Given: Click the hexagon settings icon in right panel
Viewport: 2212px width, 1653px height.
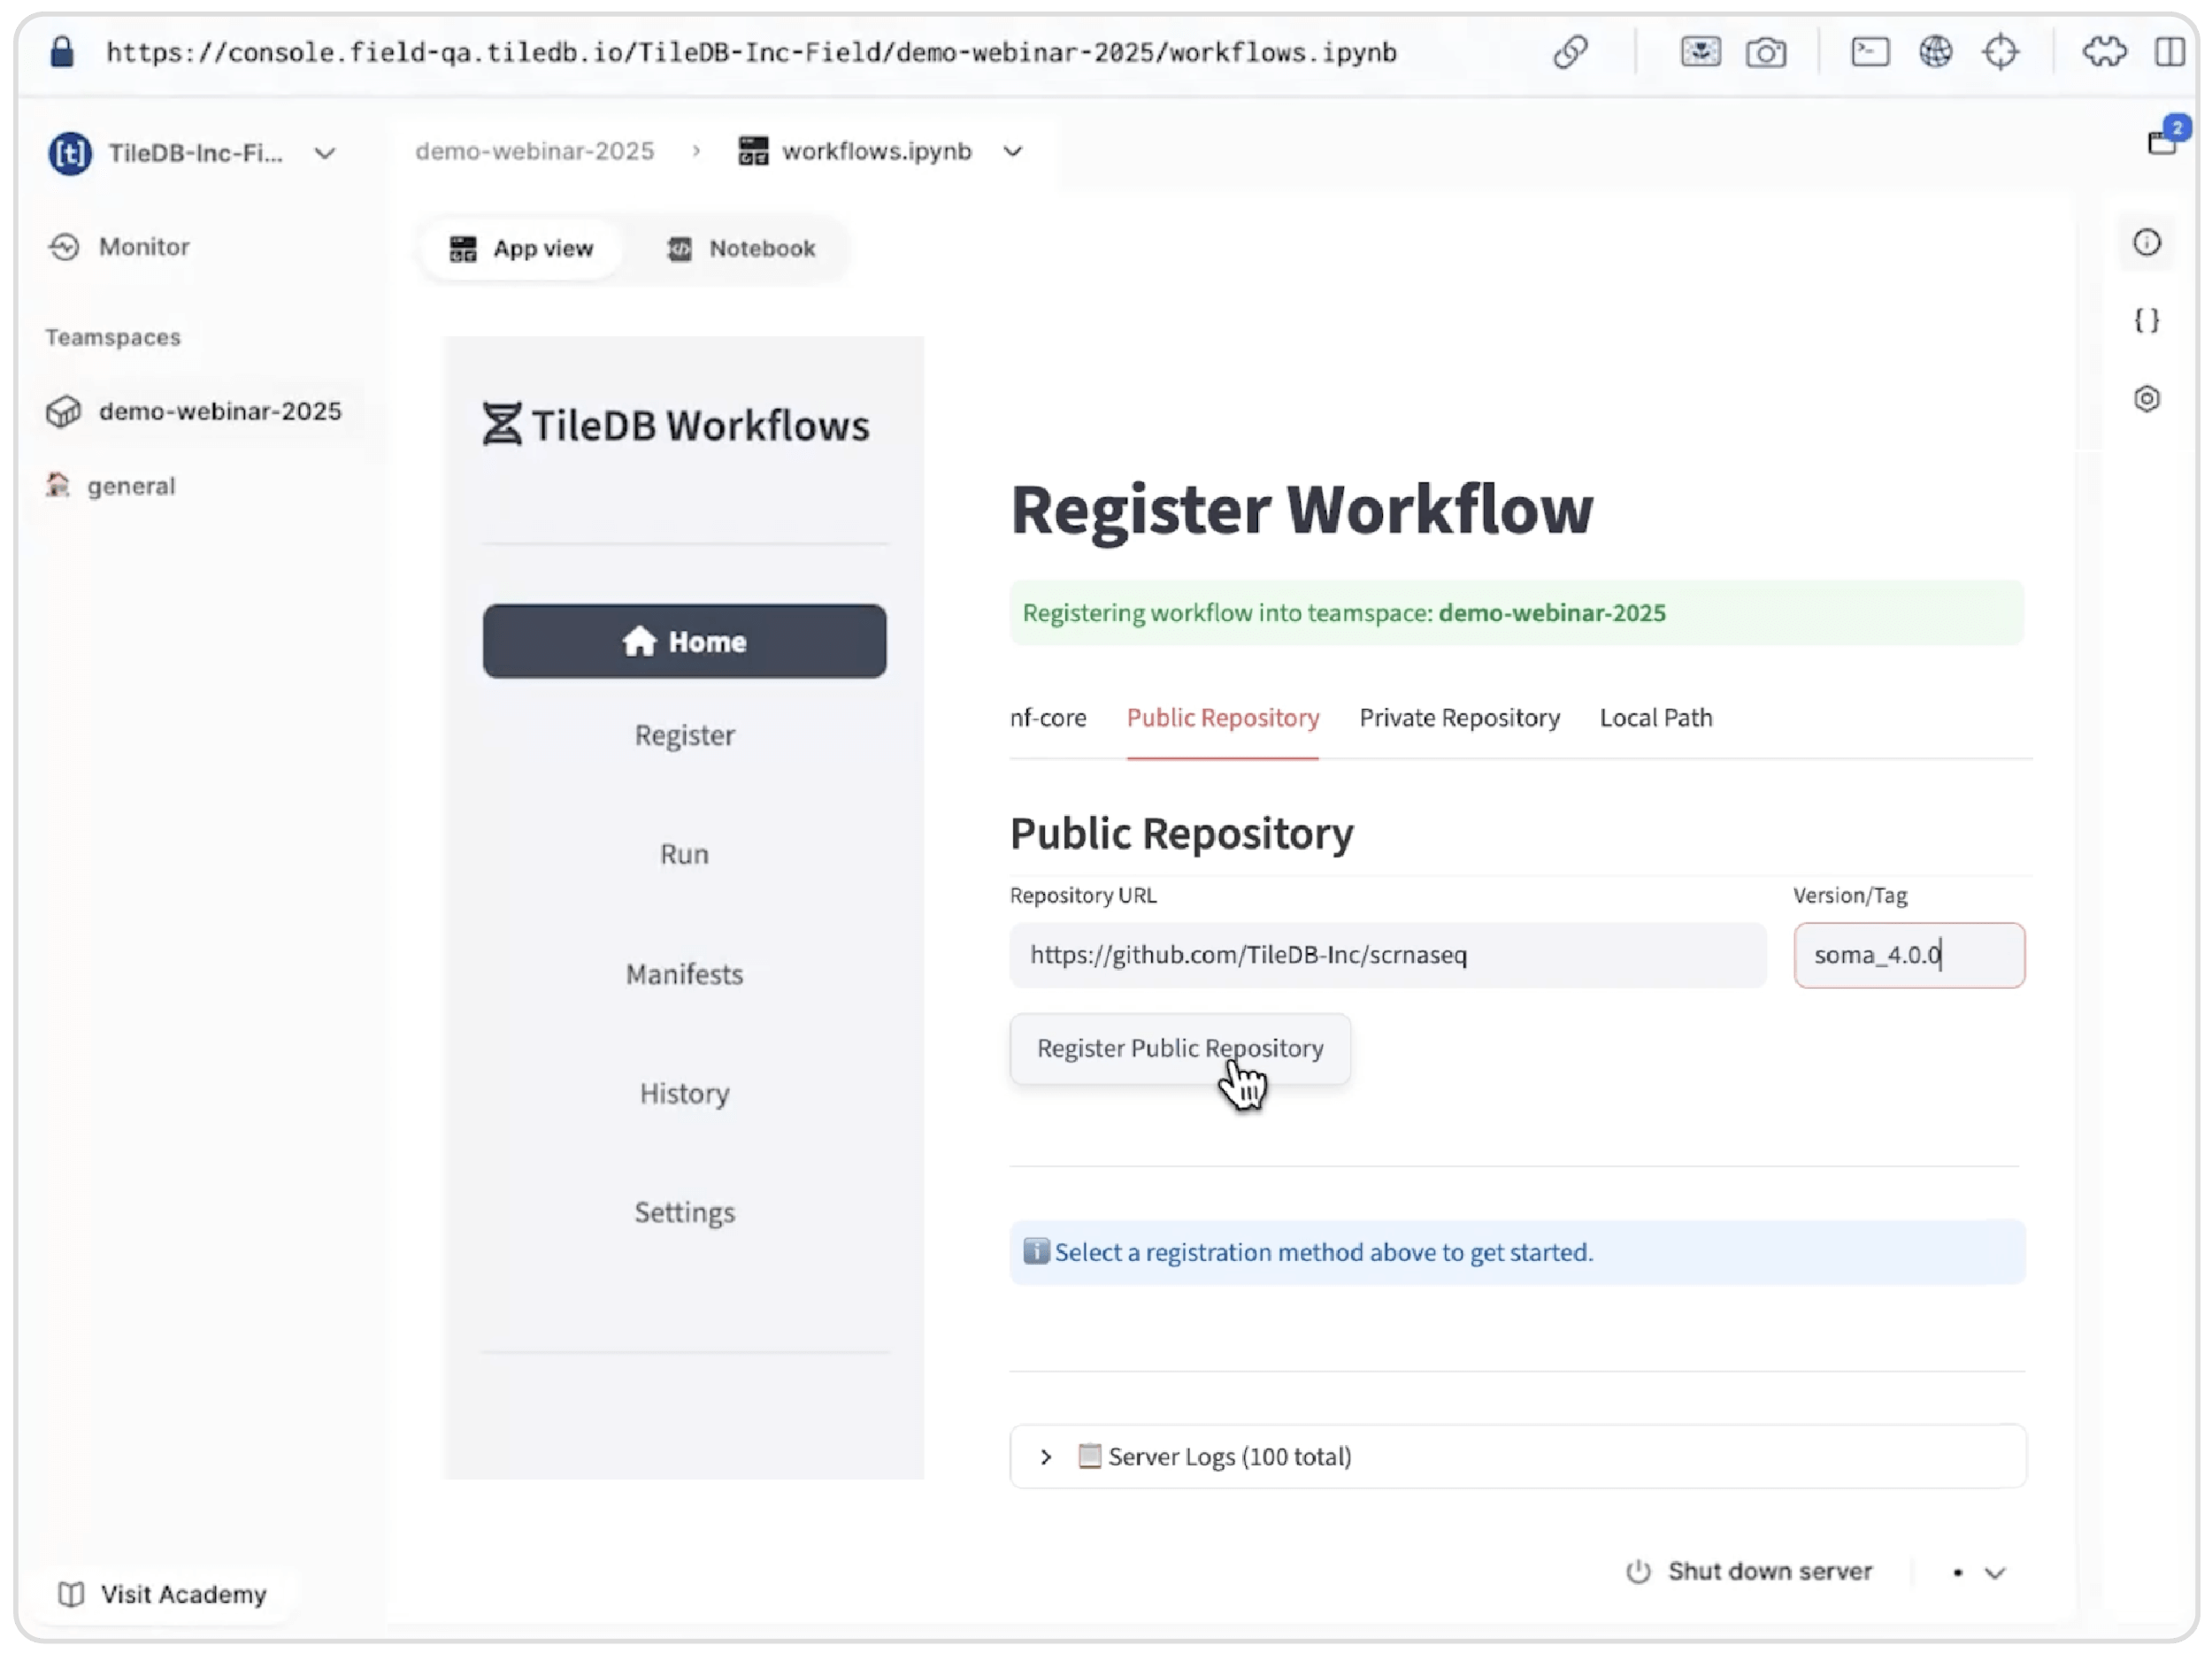Looking at the screenshot, I should point(2147,399).
